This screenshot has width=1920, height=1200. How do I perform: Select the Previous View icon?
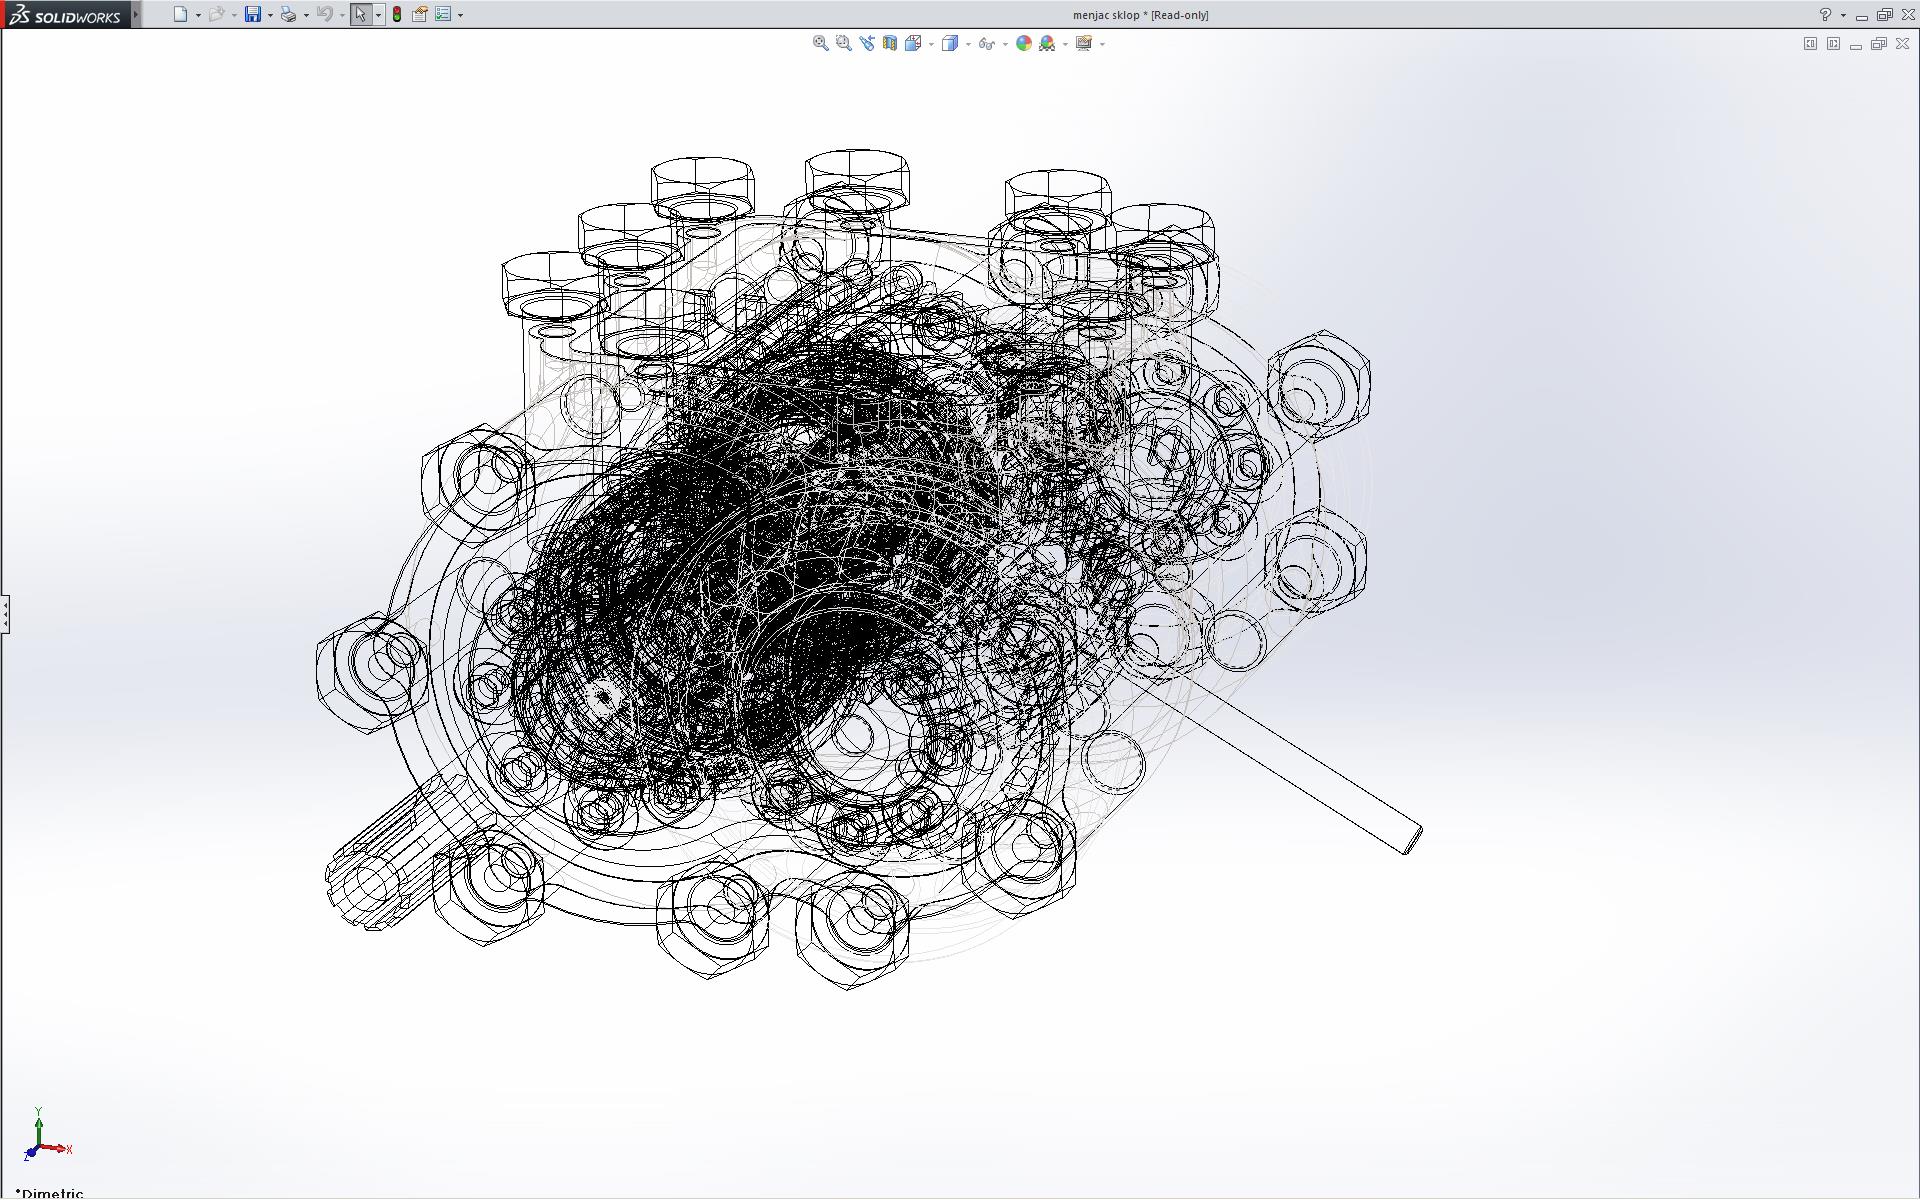(866, 43)
